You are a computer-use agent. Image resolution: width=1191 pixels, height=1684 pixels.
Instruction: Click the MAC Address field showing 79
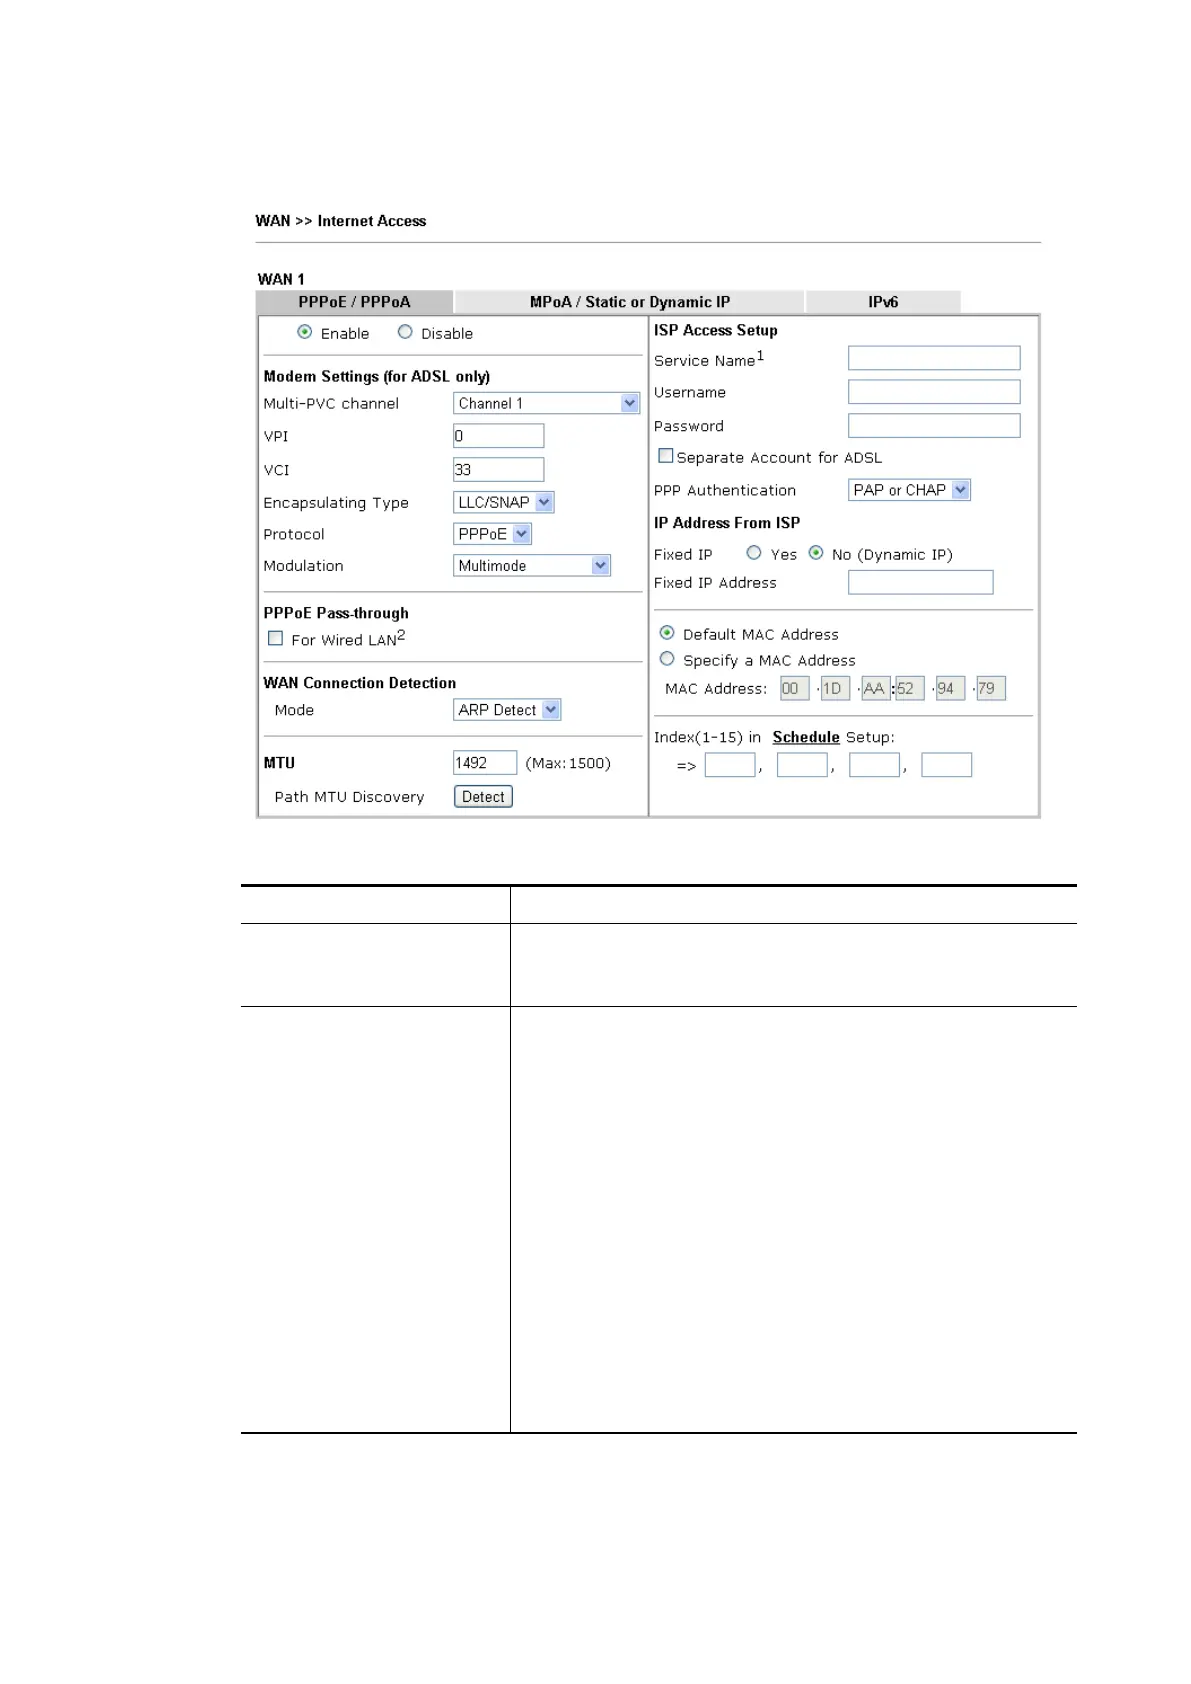pos(991,688)
